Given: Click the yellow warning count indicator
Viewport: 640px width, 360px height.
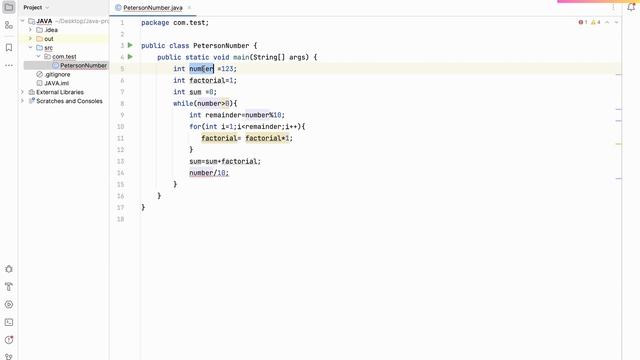Looking at the screenshot, I should pyautogui.click(x=596, y=22).
